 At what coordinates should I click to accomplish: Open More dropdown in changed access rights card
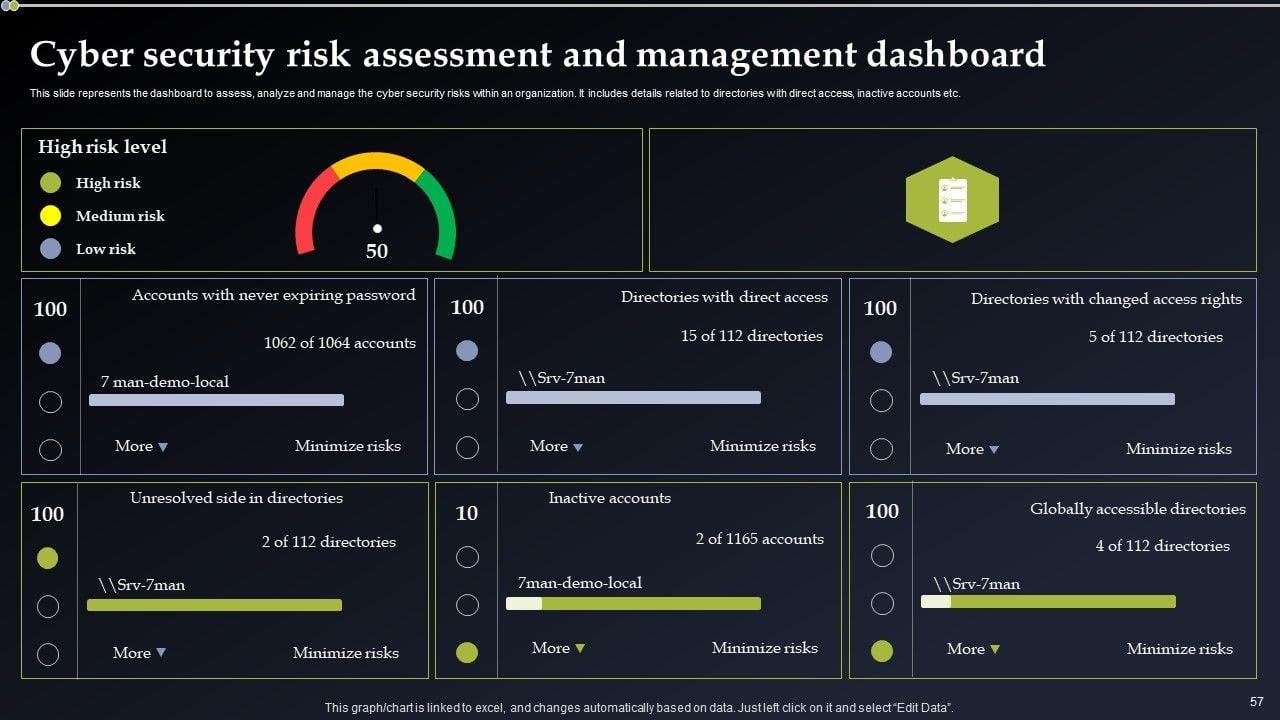pyautogui.click(x=972, y=449)
